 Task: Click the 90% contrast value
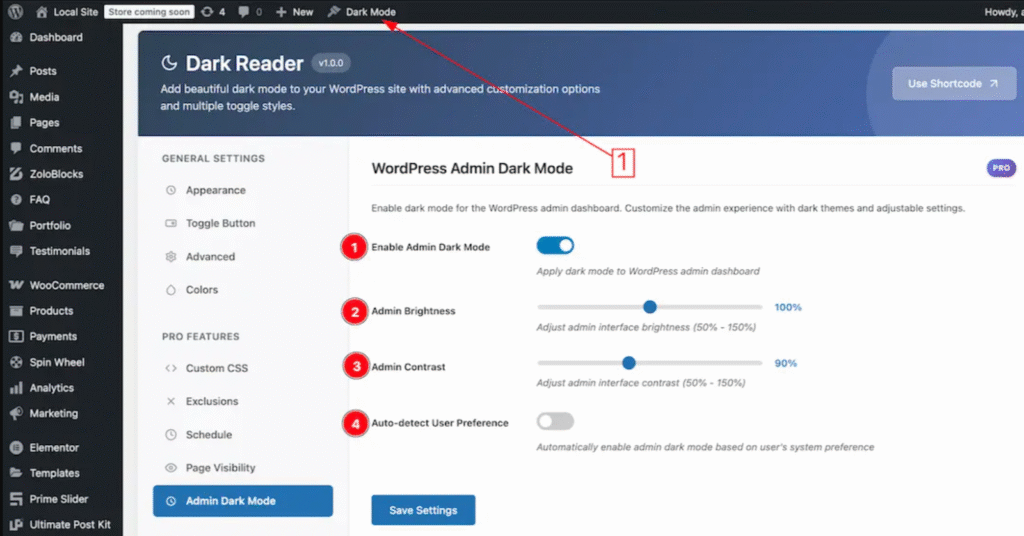tap(786, 363)
